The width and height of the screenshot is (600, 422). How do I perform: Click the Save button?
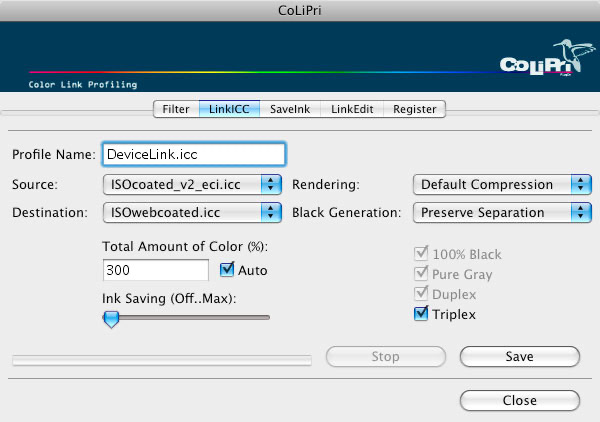[520, 357]
